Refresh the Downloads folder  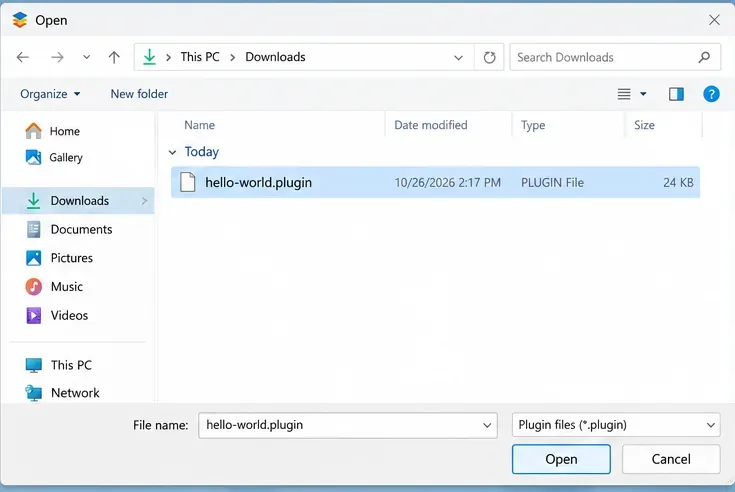click(489, 57)
